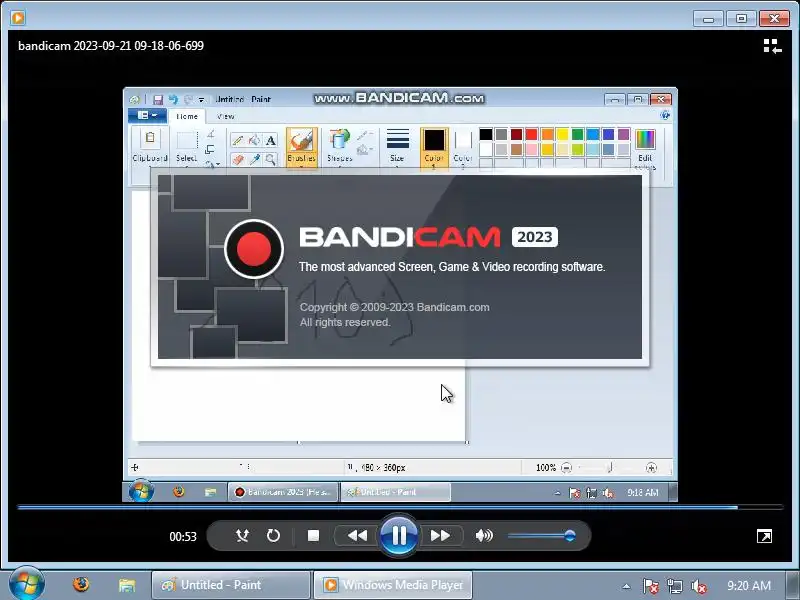Screen dimensions: 800x600
Task: Pick the Magnifier tool in recorded Paint
Action: coord(271,160)
